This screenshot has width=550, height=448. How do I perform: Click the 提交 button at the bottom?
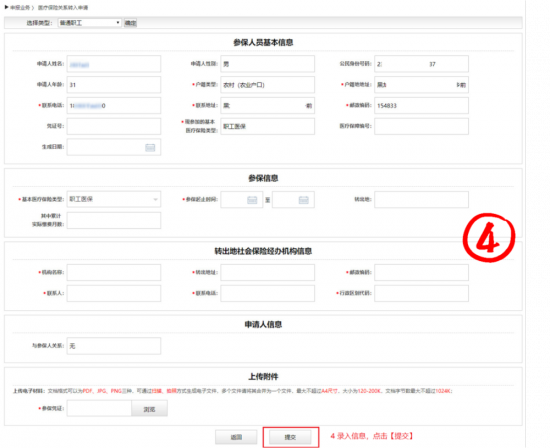coord(290,437)
